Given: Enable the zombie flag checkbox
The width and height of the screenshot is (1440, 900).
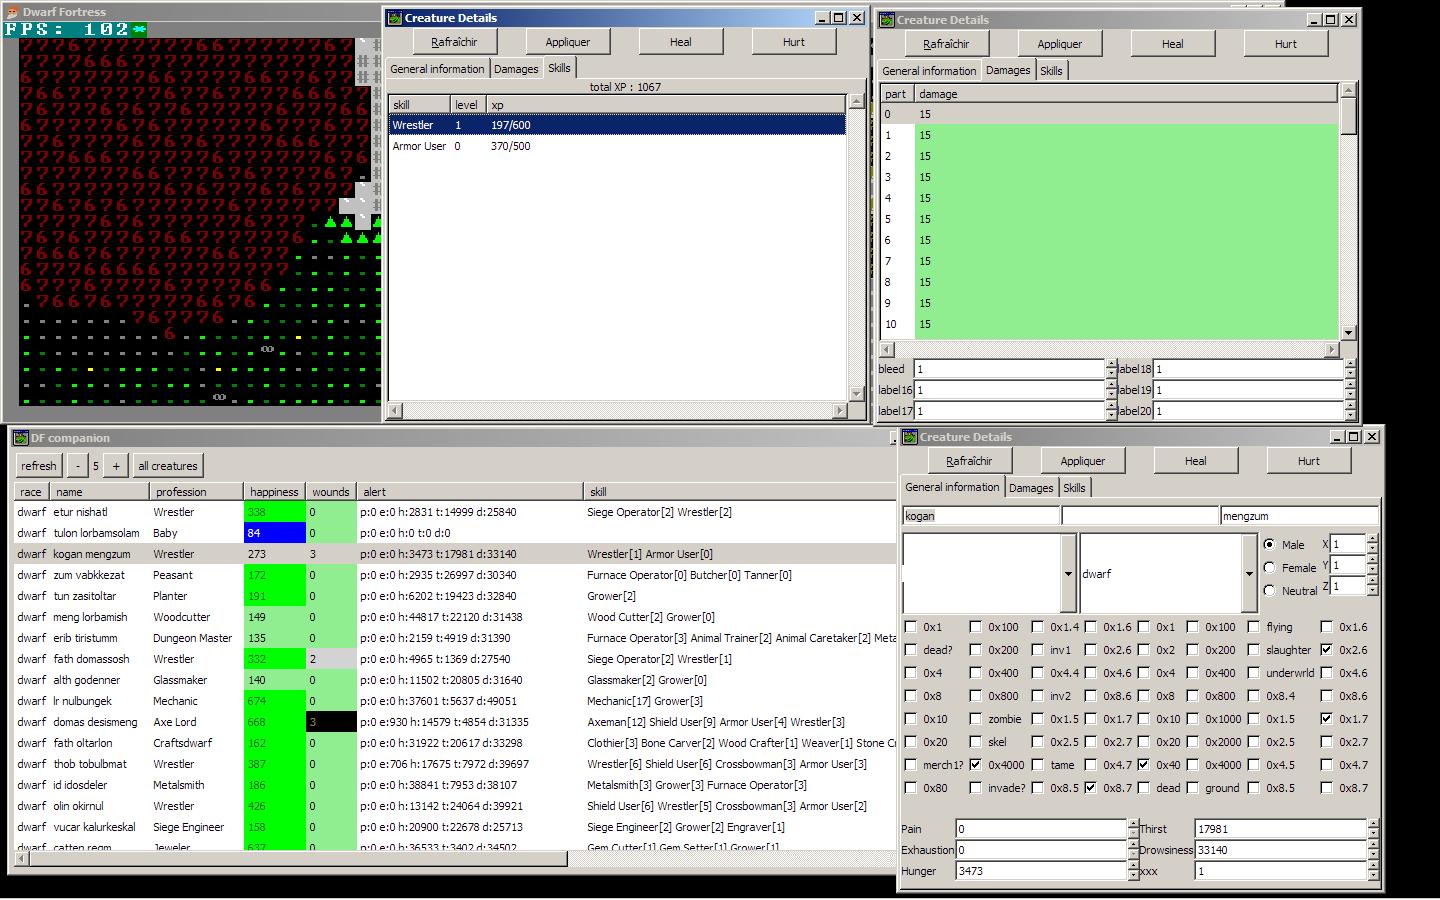Looking at the screenshot, I should [x=976, y=719].
